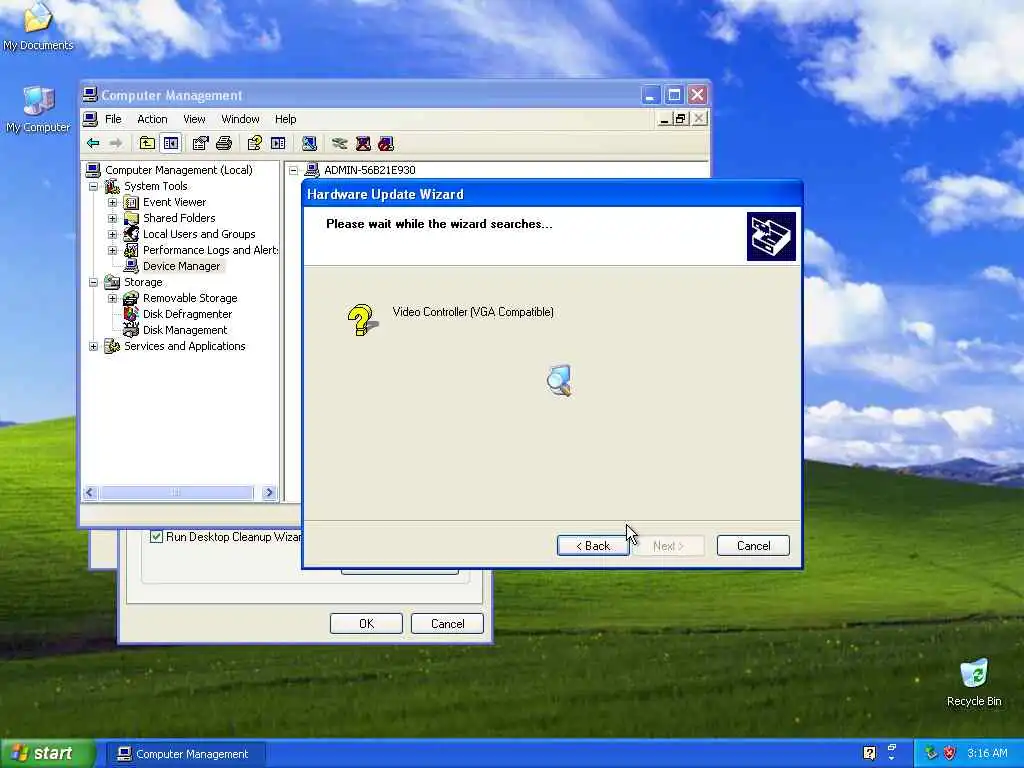Click the grayed Forward arrow in toolbar
The height and width of the screenshot is (768, 1024).
click(116, 143)
